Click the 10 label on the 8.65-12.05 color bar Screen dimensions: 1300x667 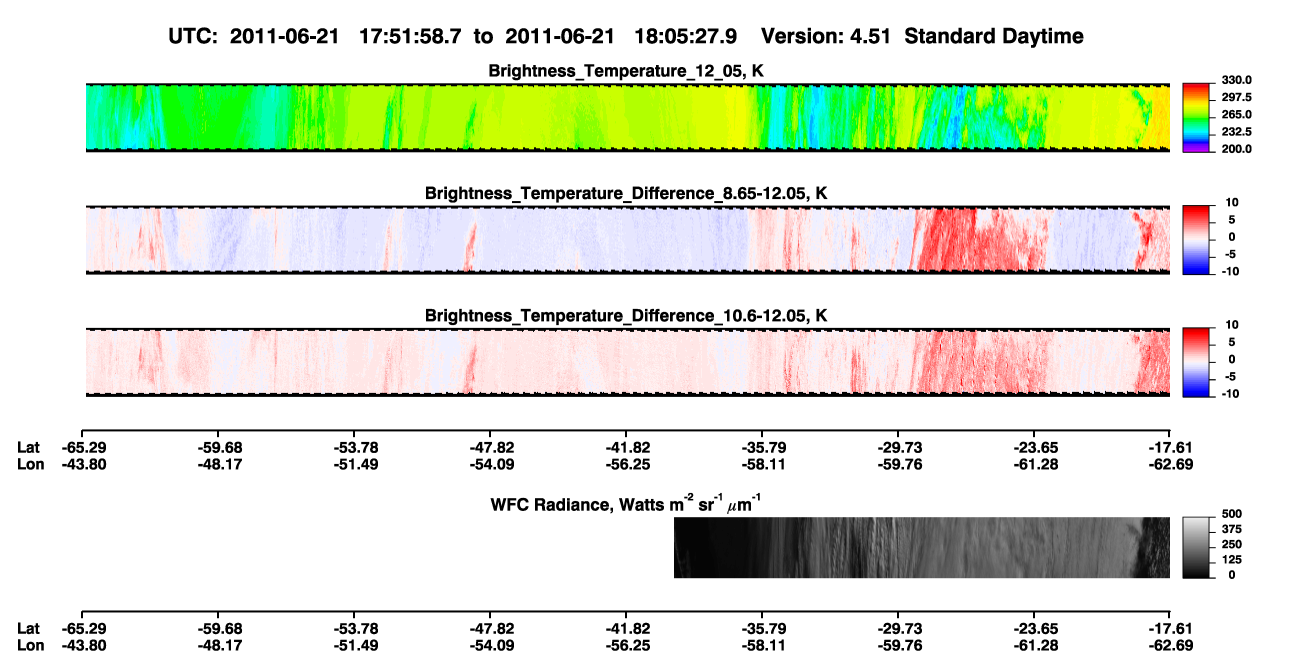[x=1232, y=203]
